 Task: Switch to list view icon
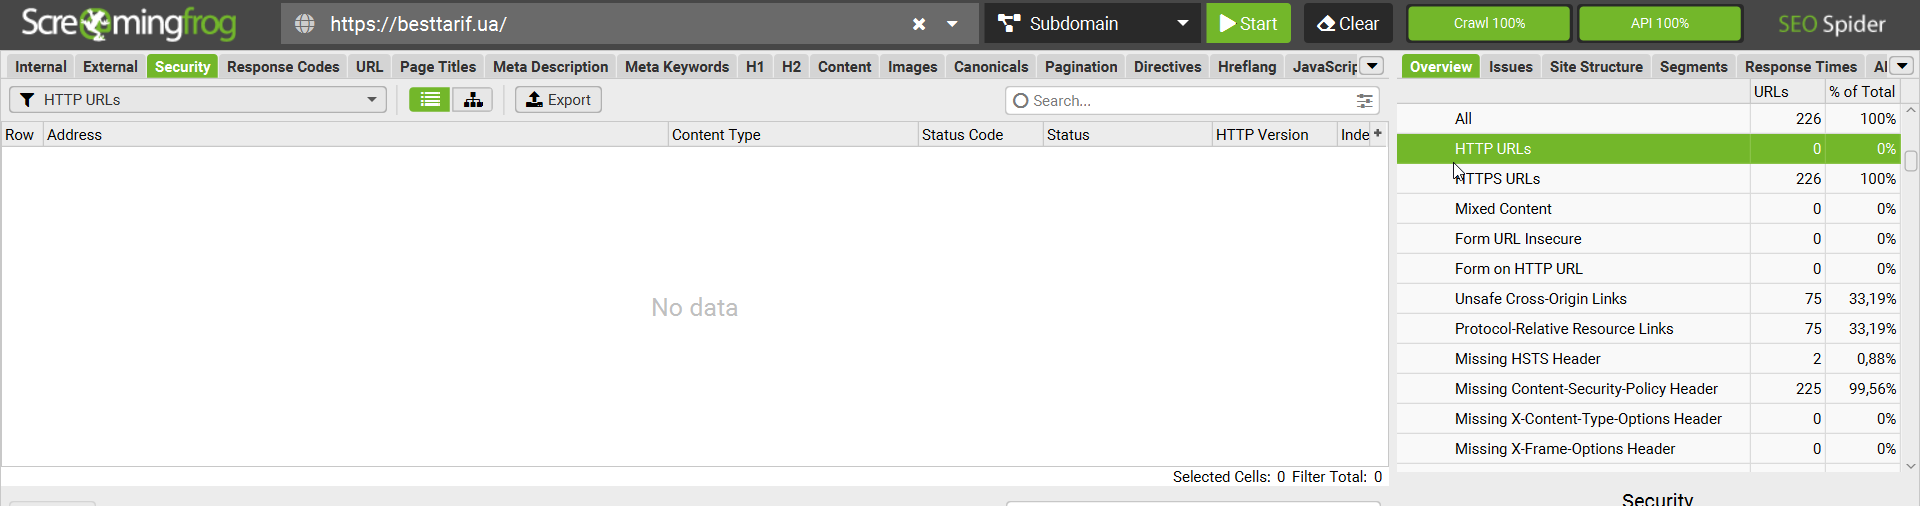pos(430,100)
